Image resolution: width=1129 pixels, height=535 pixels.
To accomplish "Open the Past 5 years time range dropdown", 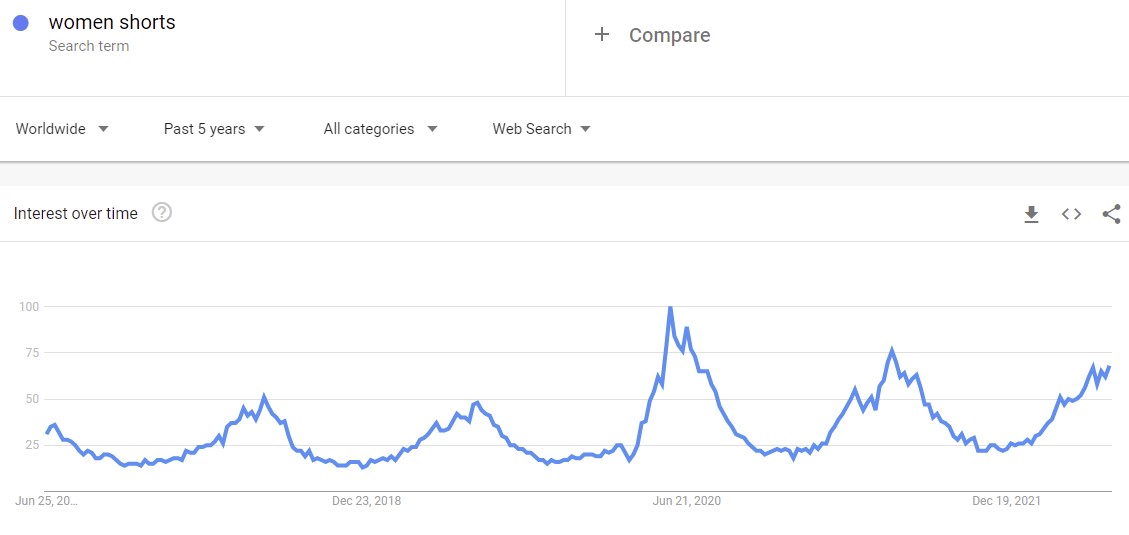I will pyautogui.click(x=214, y=129).
